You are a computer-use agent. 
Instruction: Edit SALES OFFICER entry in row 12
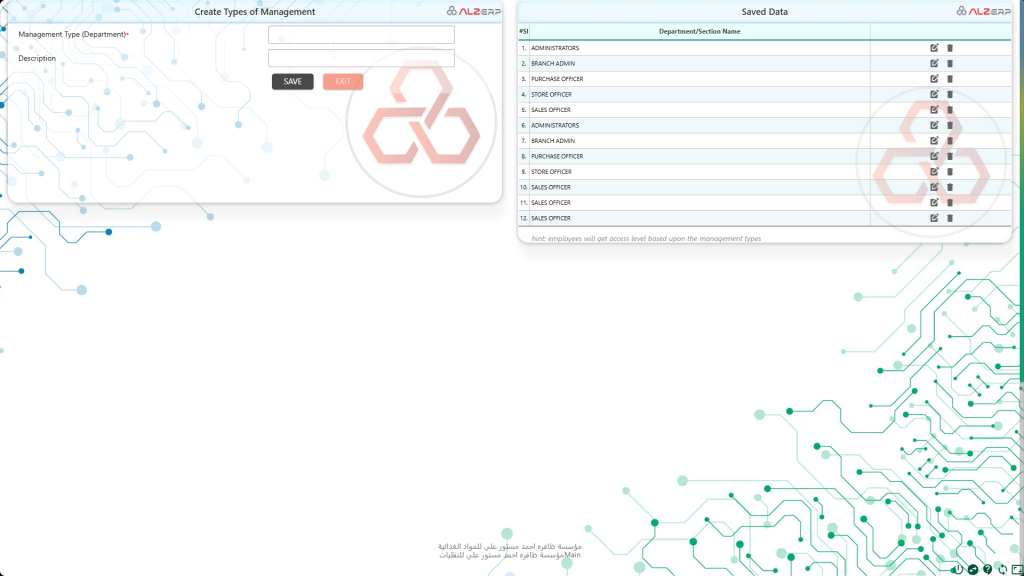(x=934, y=218)
